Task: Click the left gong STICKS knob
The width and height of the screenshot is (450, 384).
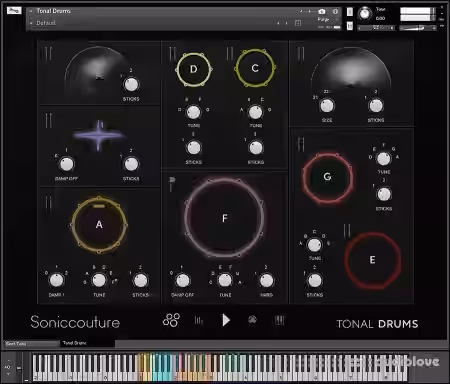Action: tap(131, 84)
